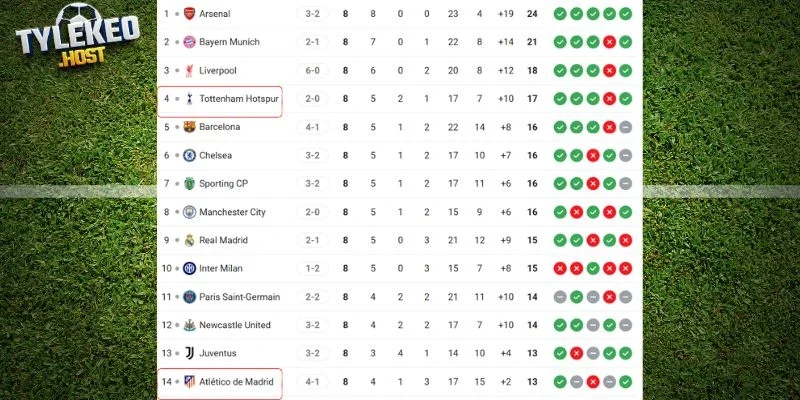Open Paris Saint-Germain's 2-2 score pill

click(312, 297)
